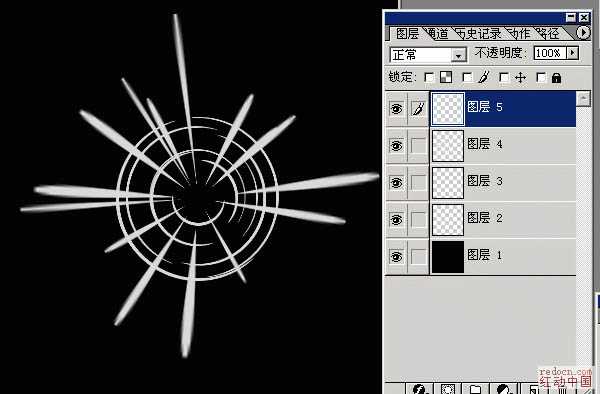This screenshot has width=600, height=394.
Task: Switch to the 历史记录 tab
Action: [479, 34]
